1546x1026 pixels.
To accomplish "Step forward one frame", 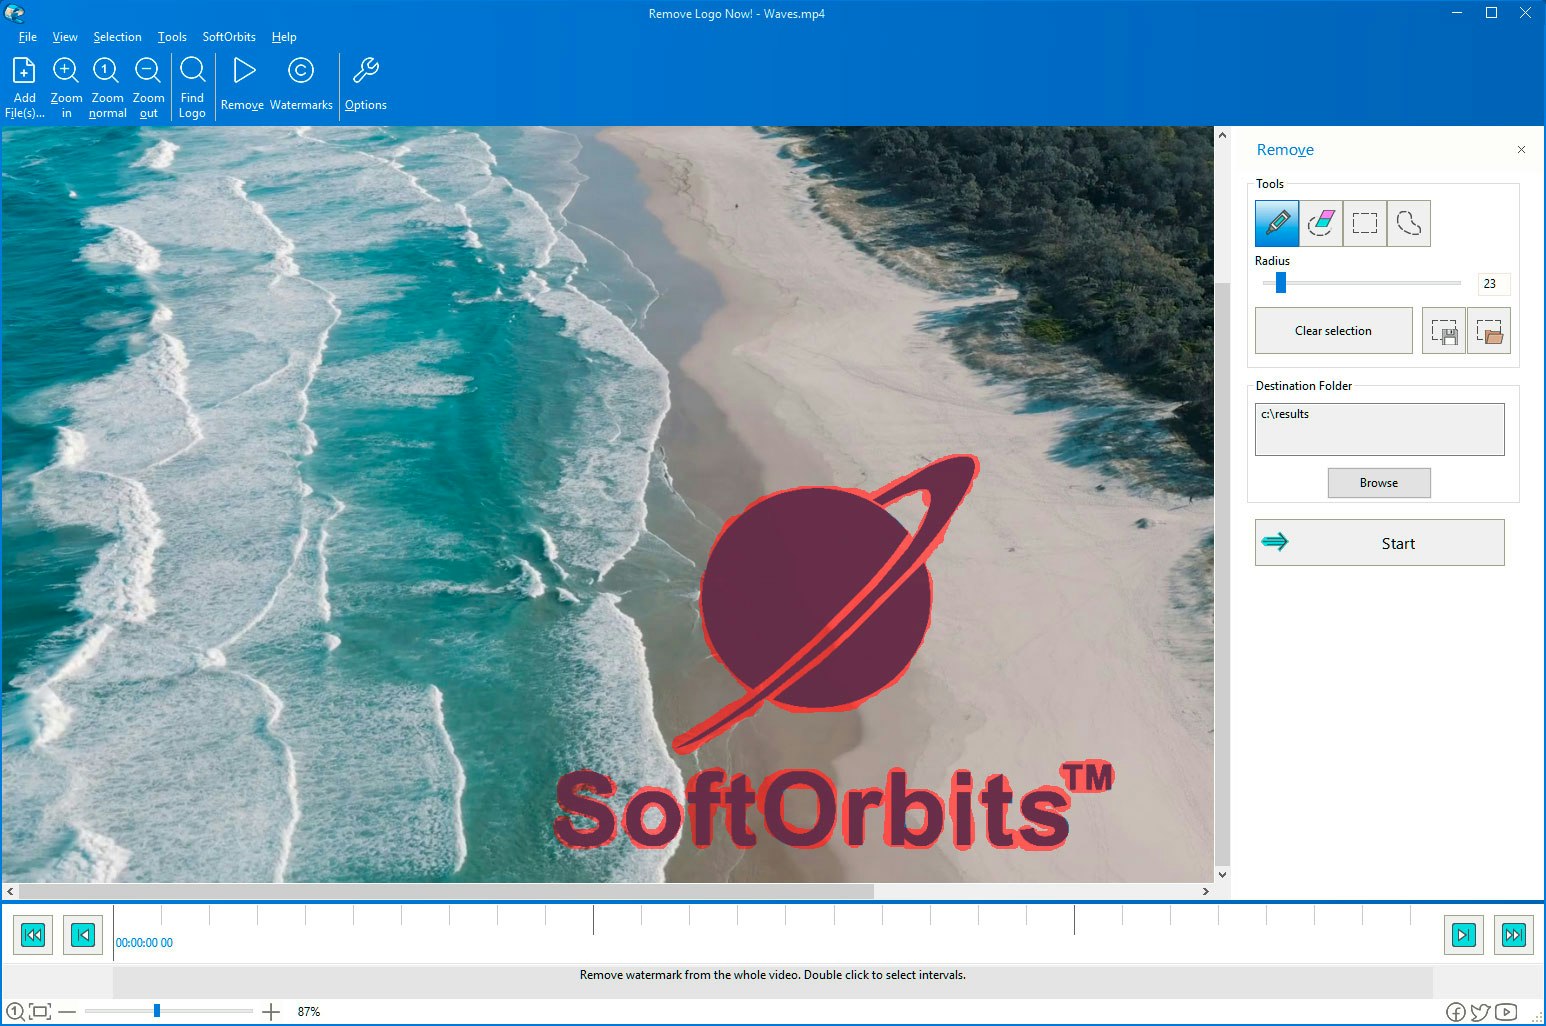I will click(1464, 935).
